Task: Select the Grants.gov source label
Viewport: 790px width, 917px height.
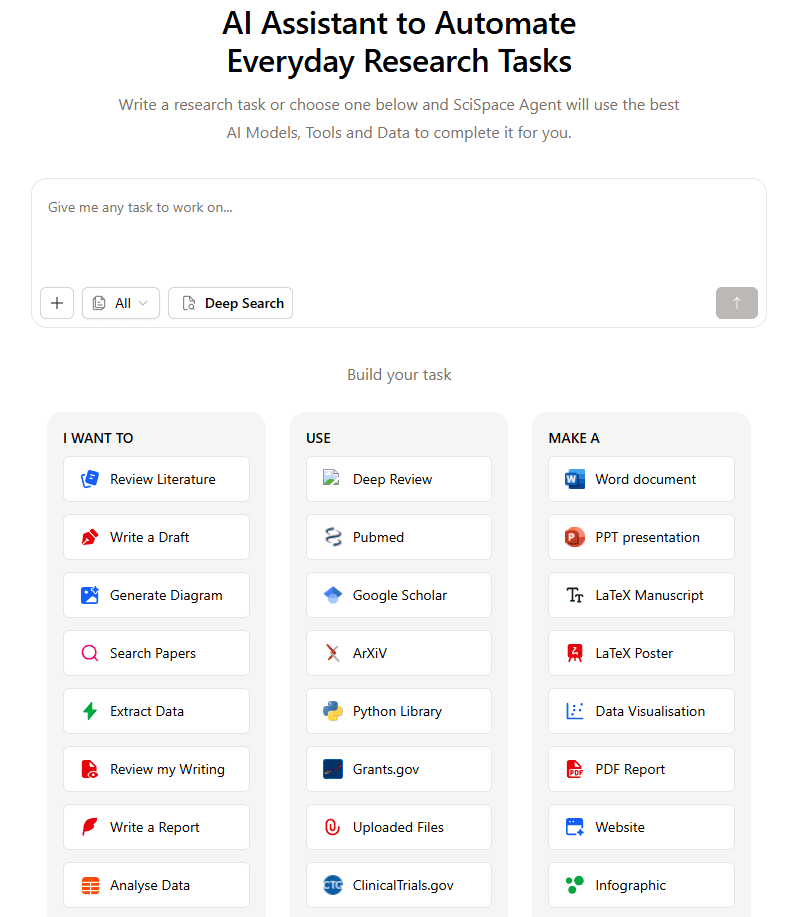Action: pos(386,769)
